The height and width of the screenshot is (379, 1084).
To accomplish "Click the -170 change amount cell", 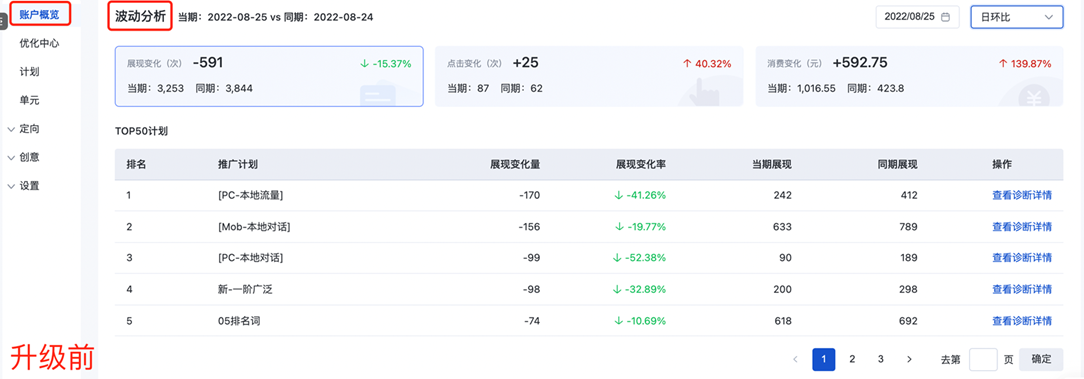I will 529,195.
